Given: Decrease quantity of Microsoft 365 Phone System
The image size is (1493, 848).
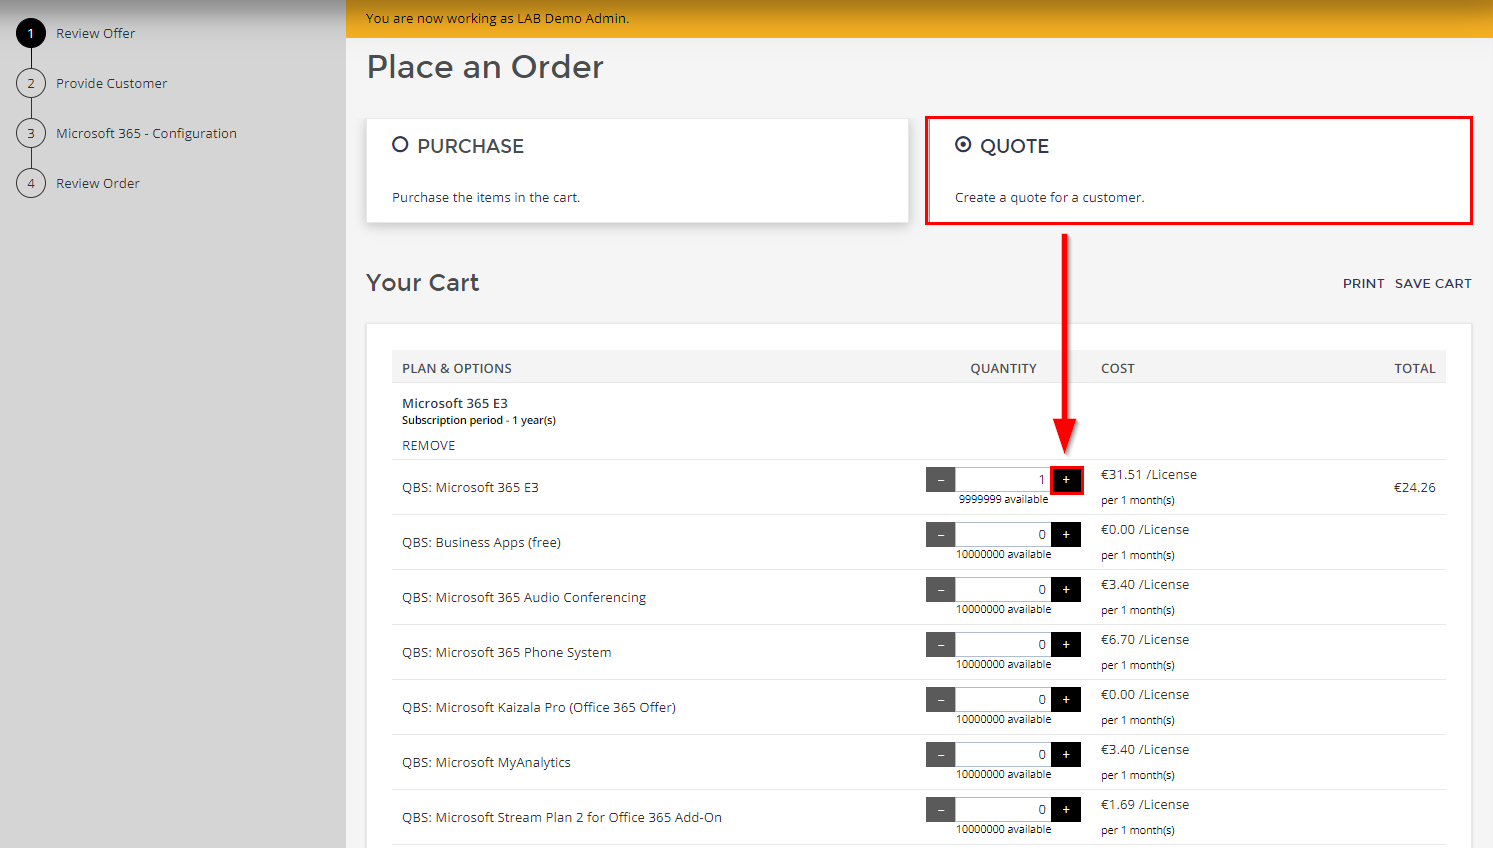Looking at the screenshot, I should tap(941, 645).
